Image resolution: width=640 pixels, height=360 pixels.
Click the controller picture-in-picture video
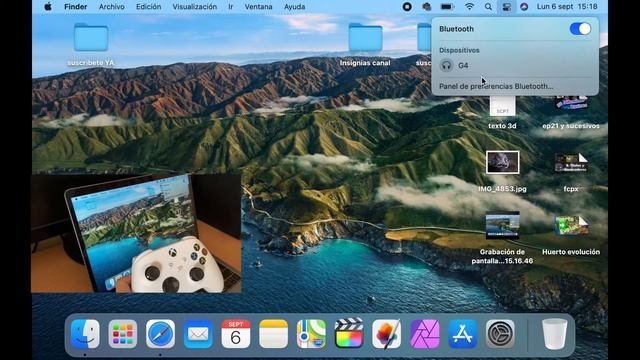click(x=136, y=233)
